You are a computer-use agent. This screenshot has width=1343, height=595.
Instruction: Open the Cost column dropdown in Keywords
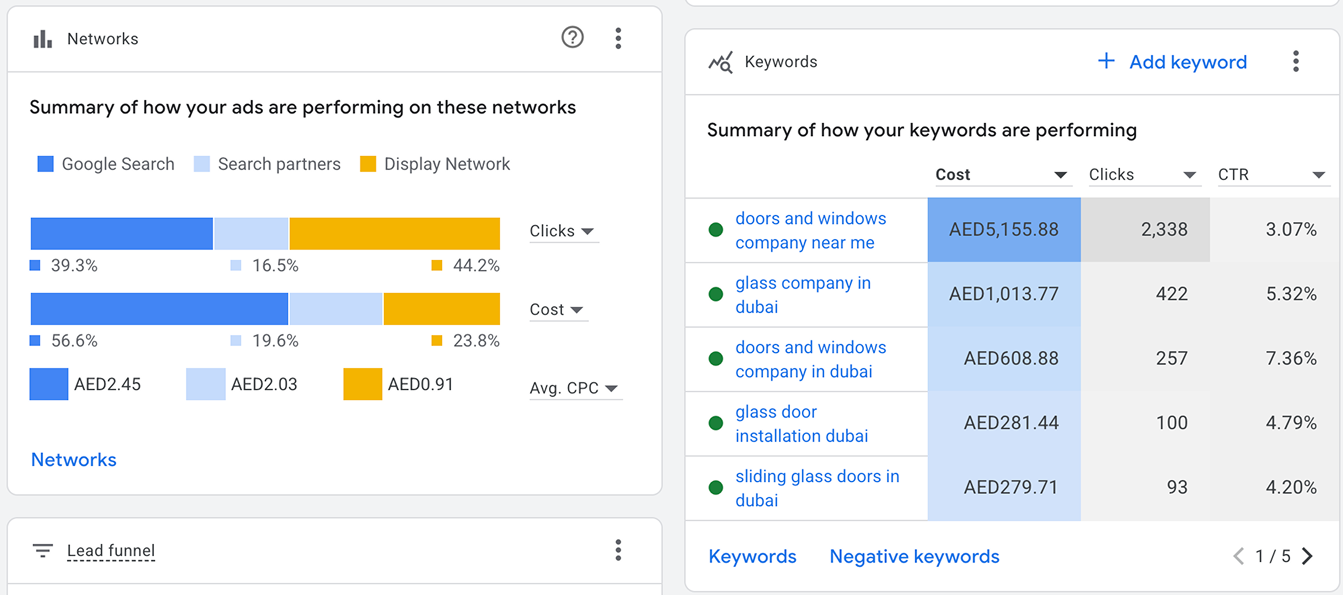pyautogui.click(x=1002, y=175)
